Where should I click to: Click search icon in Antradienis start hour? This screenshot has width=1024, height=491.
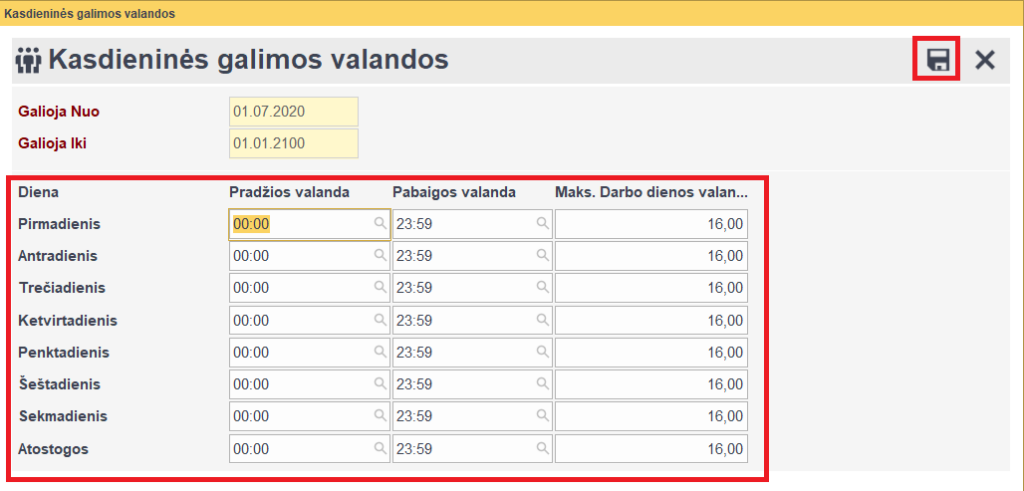(x=380, y=256)
